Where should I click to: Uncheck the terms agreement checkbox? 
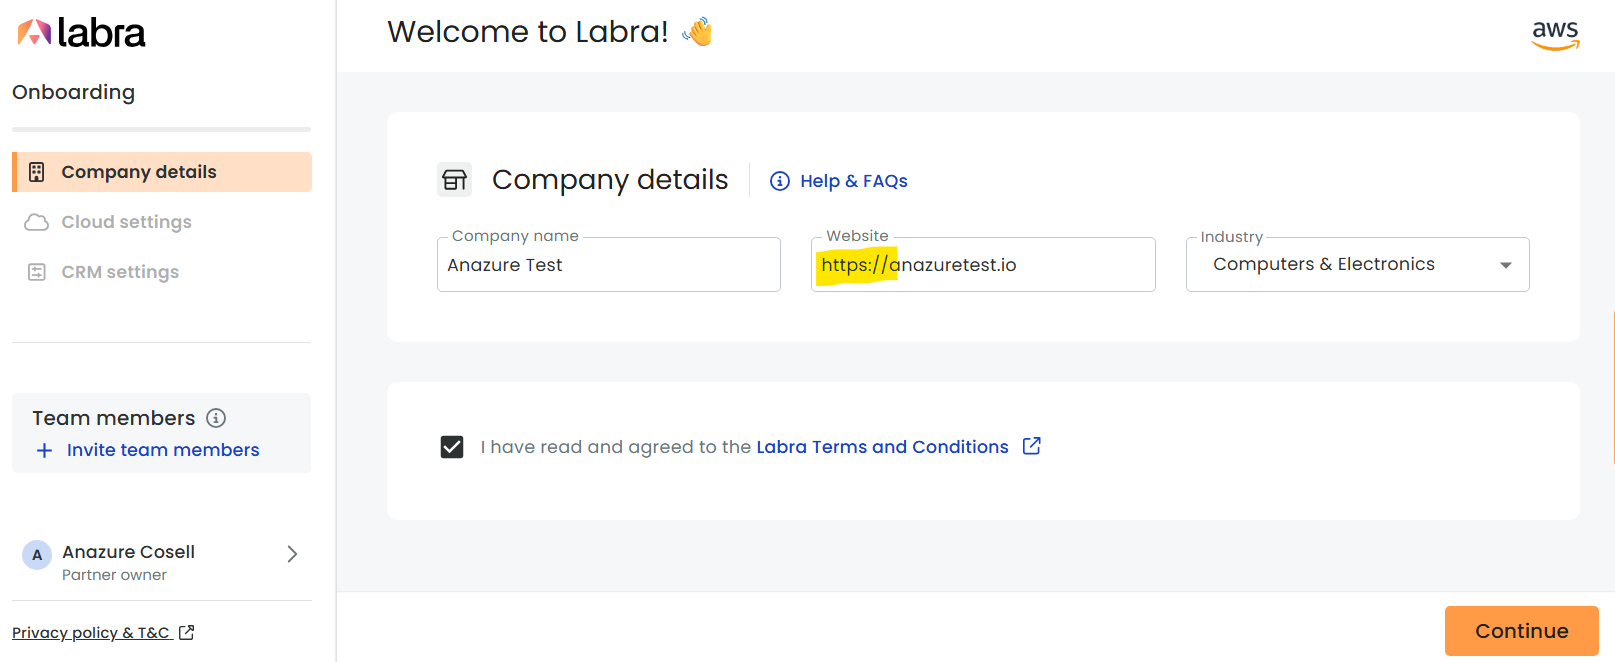[x=452, y=447]
